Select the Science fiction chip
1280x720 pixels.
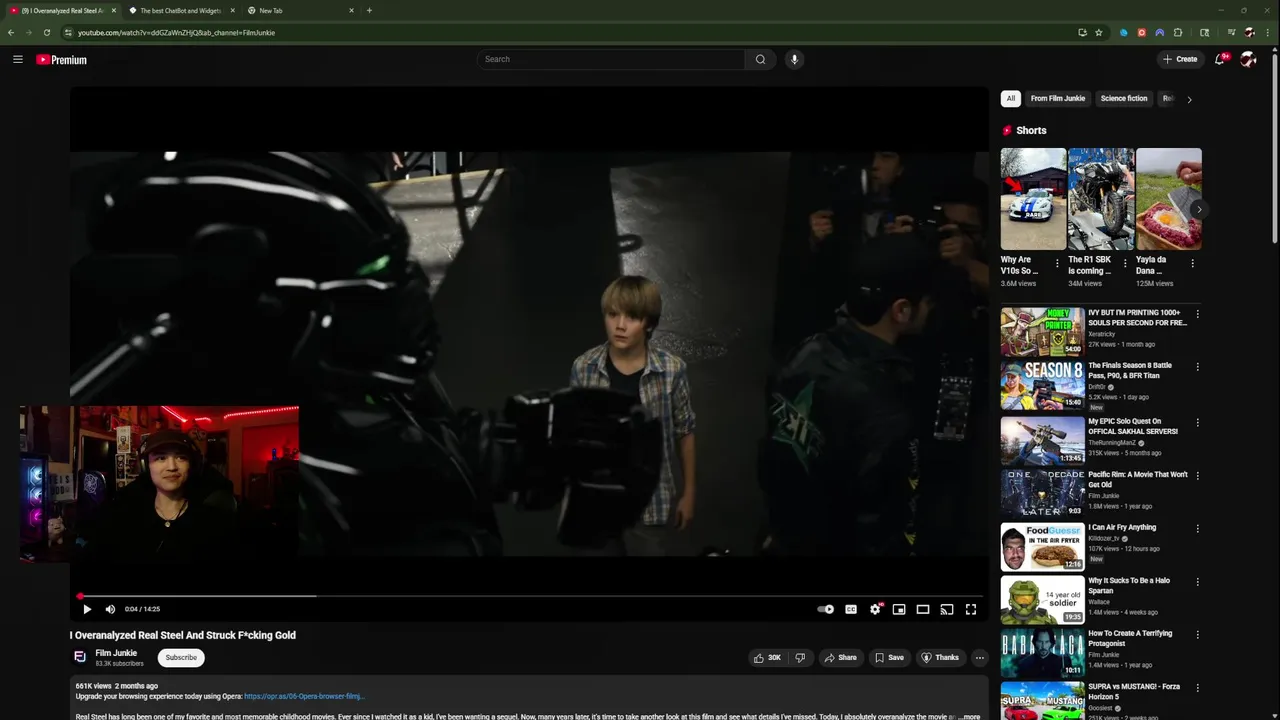click(x=1124, y=99)
